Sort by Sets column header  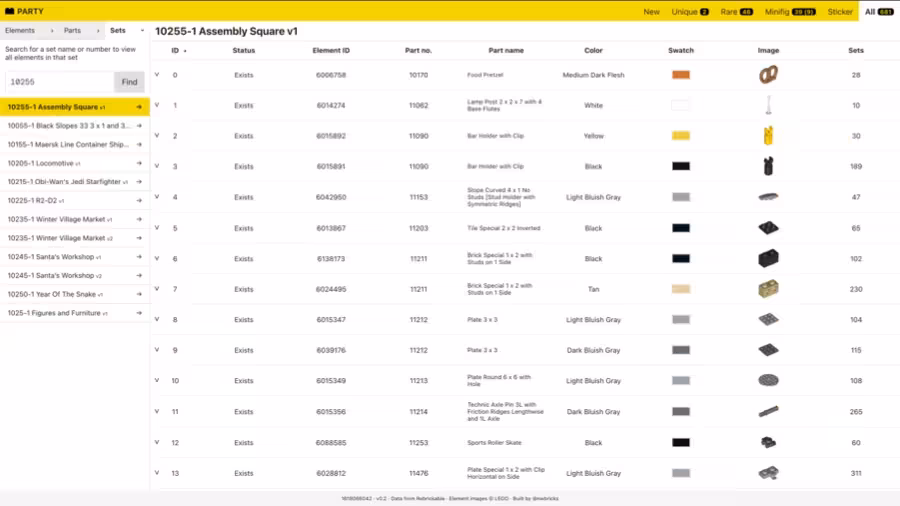pyautogui.click(x=856, y=50)
